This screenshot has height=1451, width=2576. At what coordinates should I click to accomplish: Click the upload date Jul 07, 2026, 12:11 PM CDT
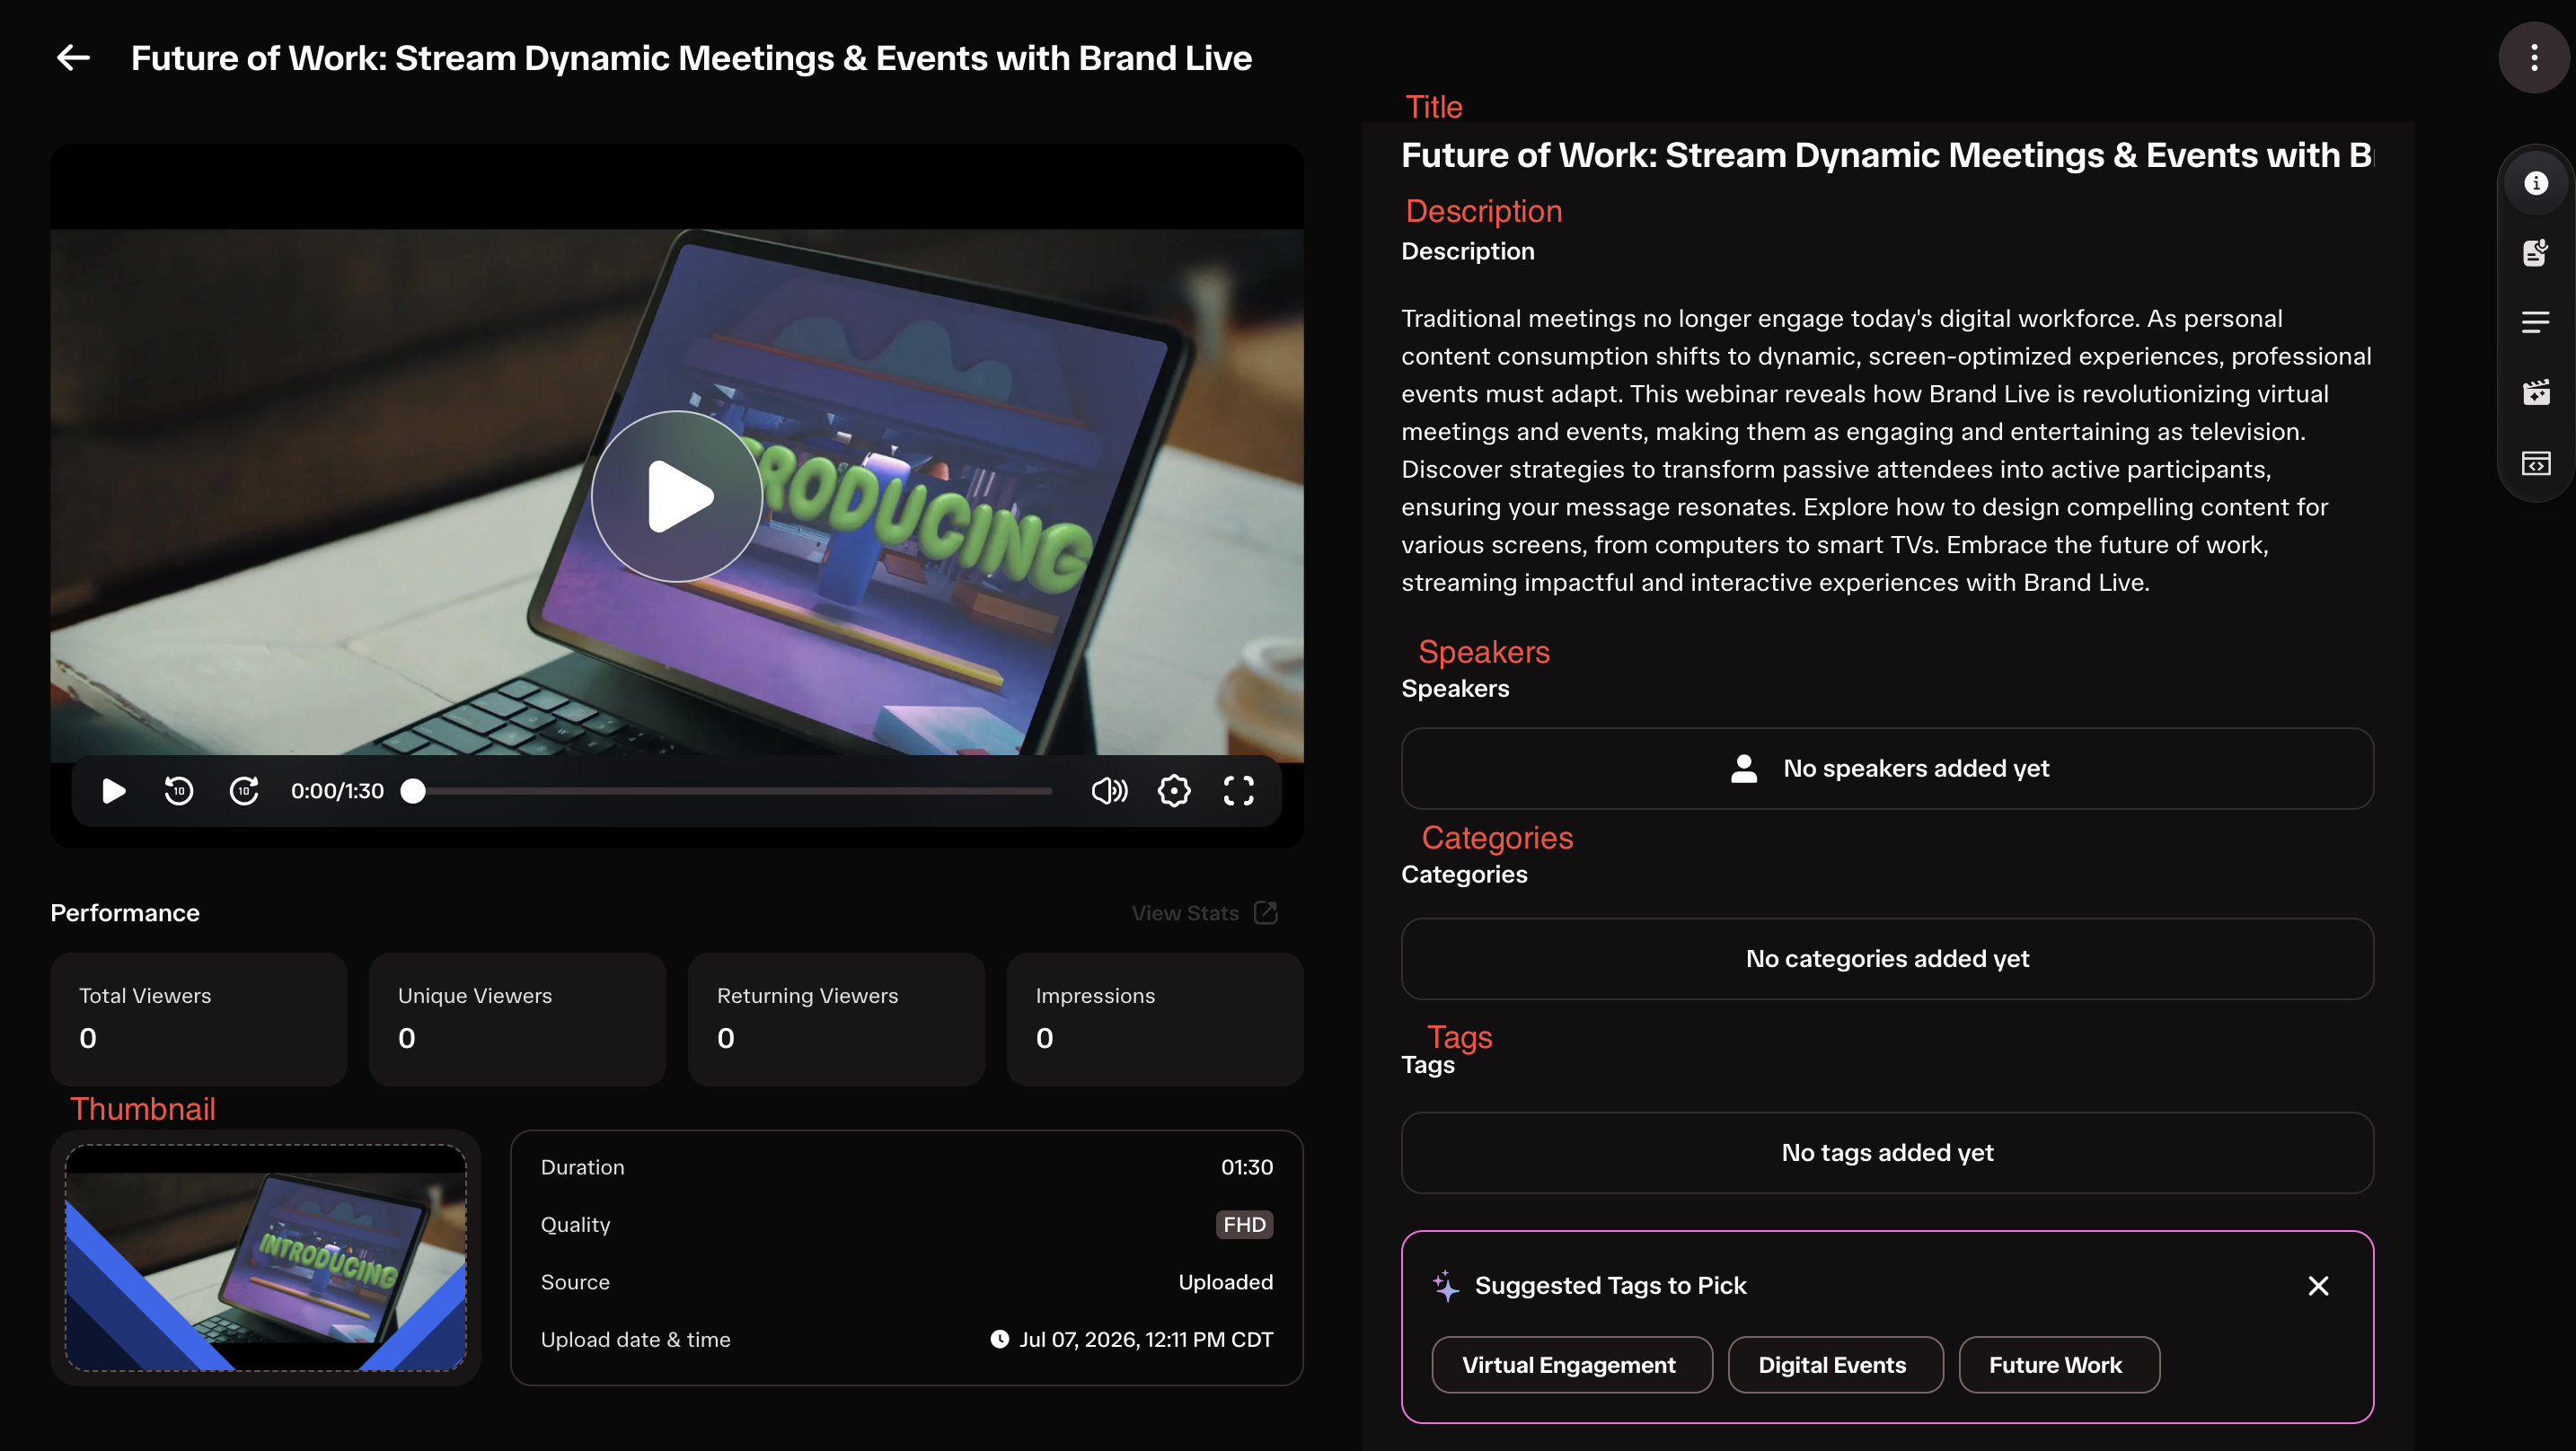pyautogui.click(x=1146, y=1340)
